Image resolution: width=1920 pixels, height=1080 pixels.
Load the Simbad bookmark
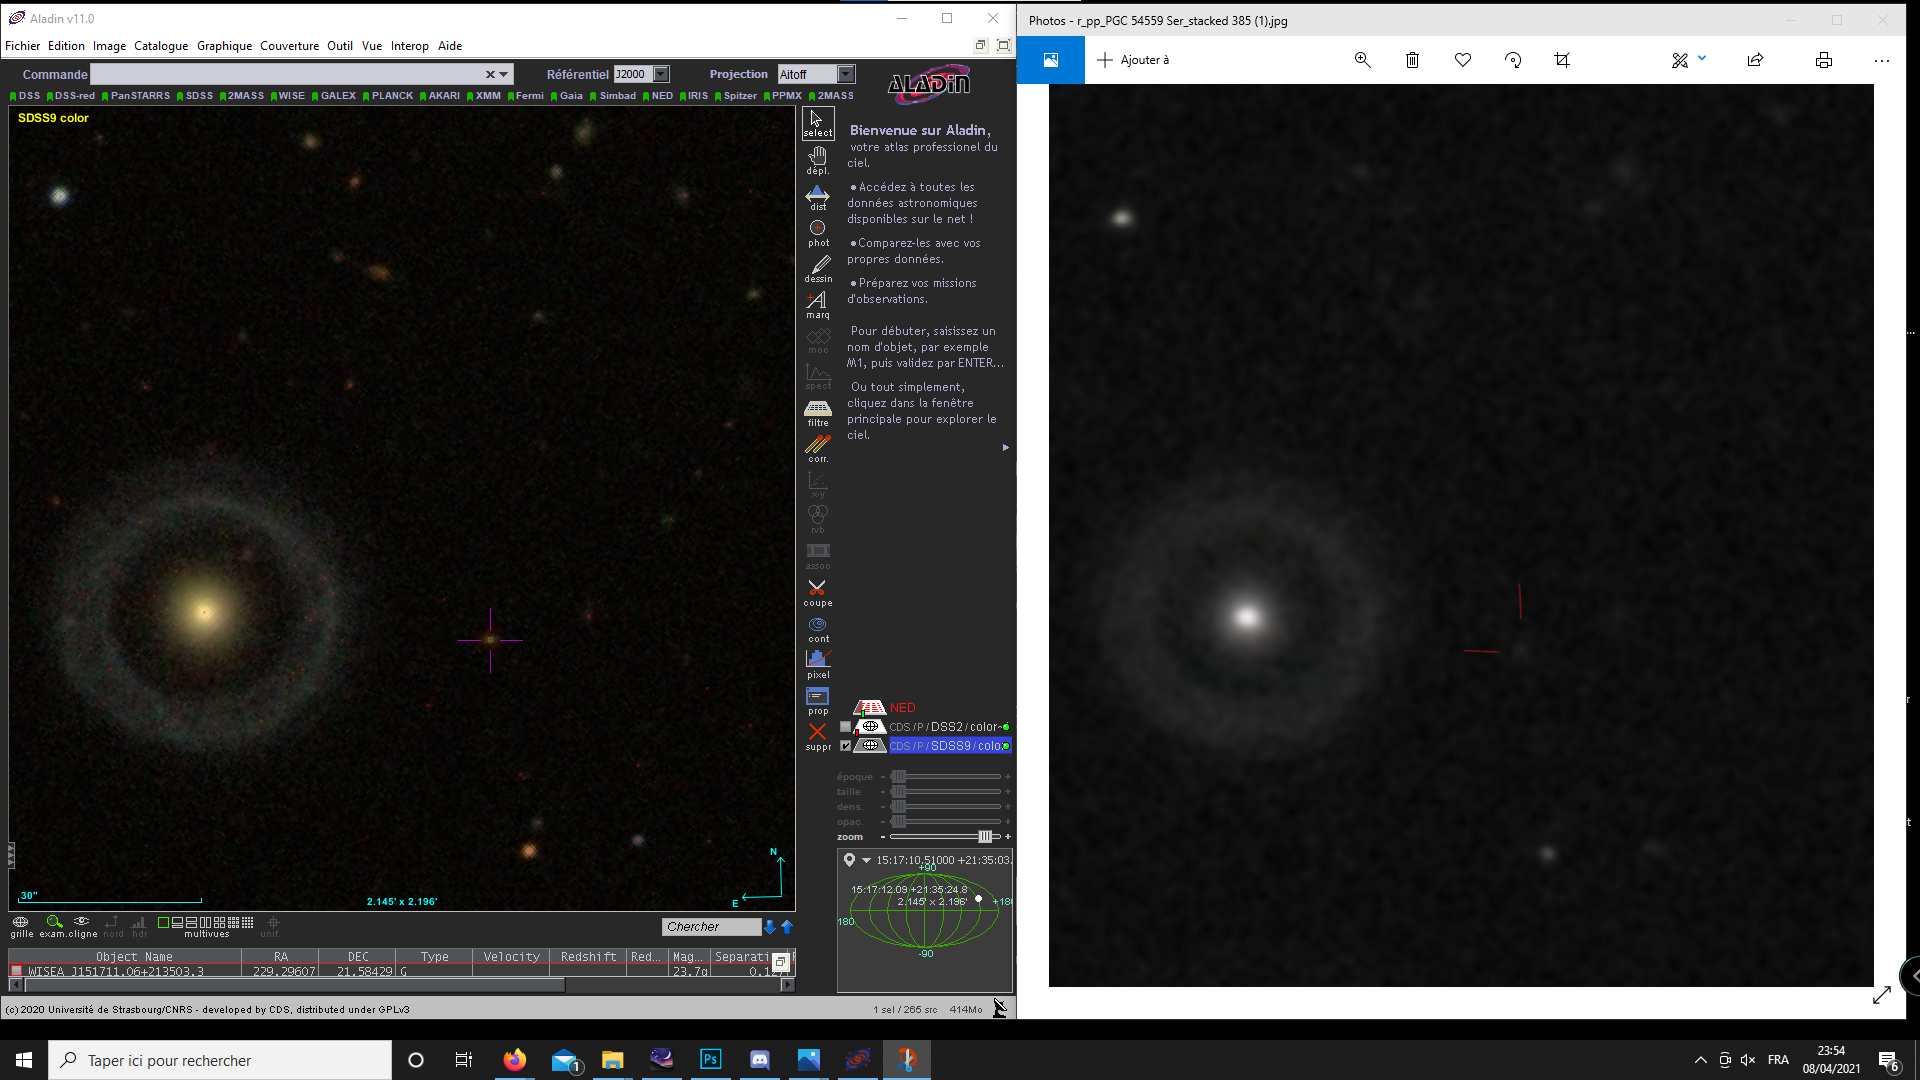click(x=613, y=96)
